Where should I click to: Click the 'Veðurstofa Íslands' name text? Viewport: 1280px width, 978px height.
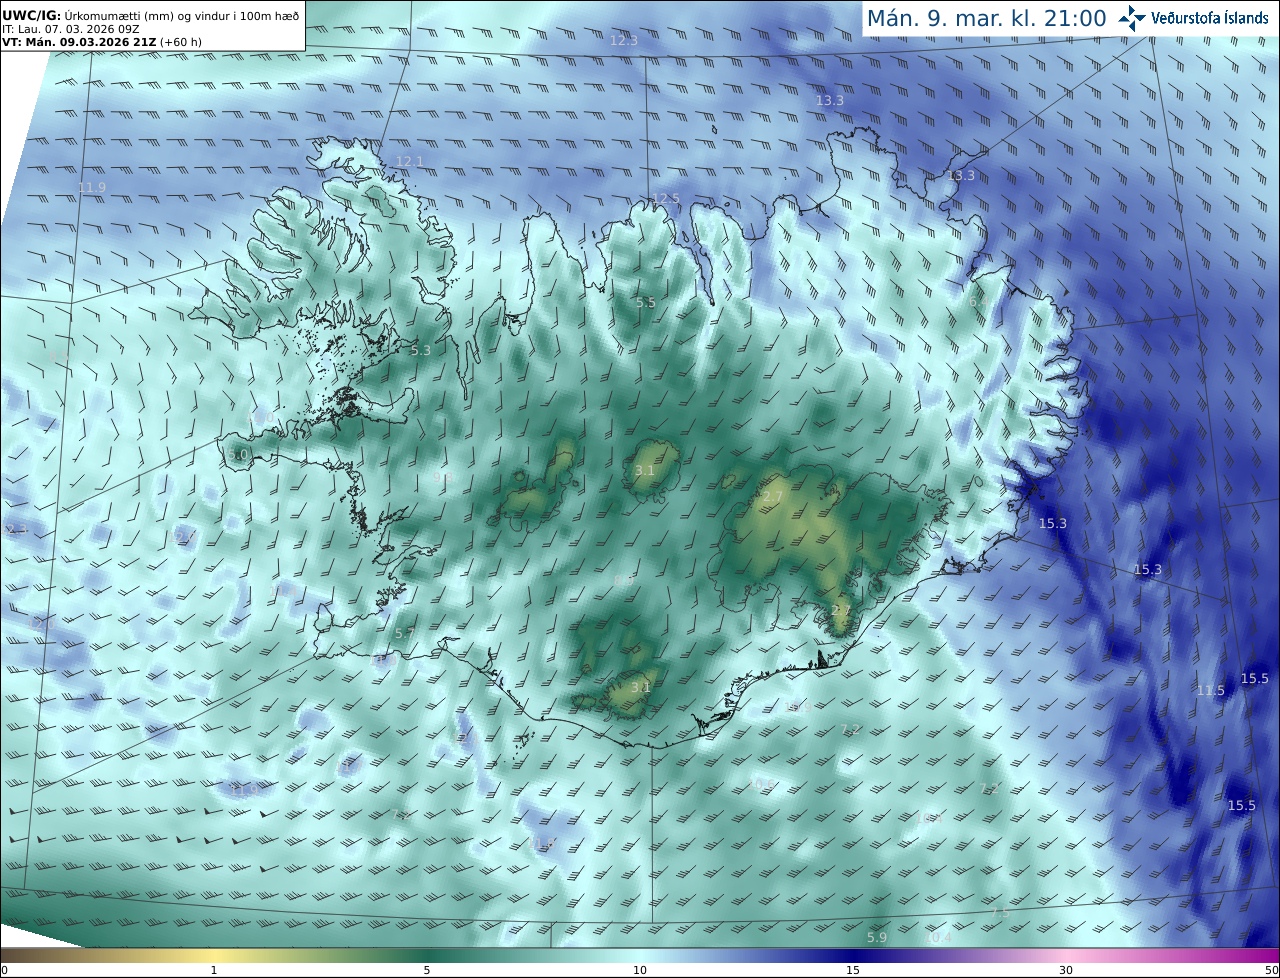pos(1210,18)
